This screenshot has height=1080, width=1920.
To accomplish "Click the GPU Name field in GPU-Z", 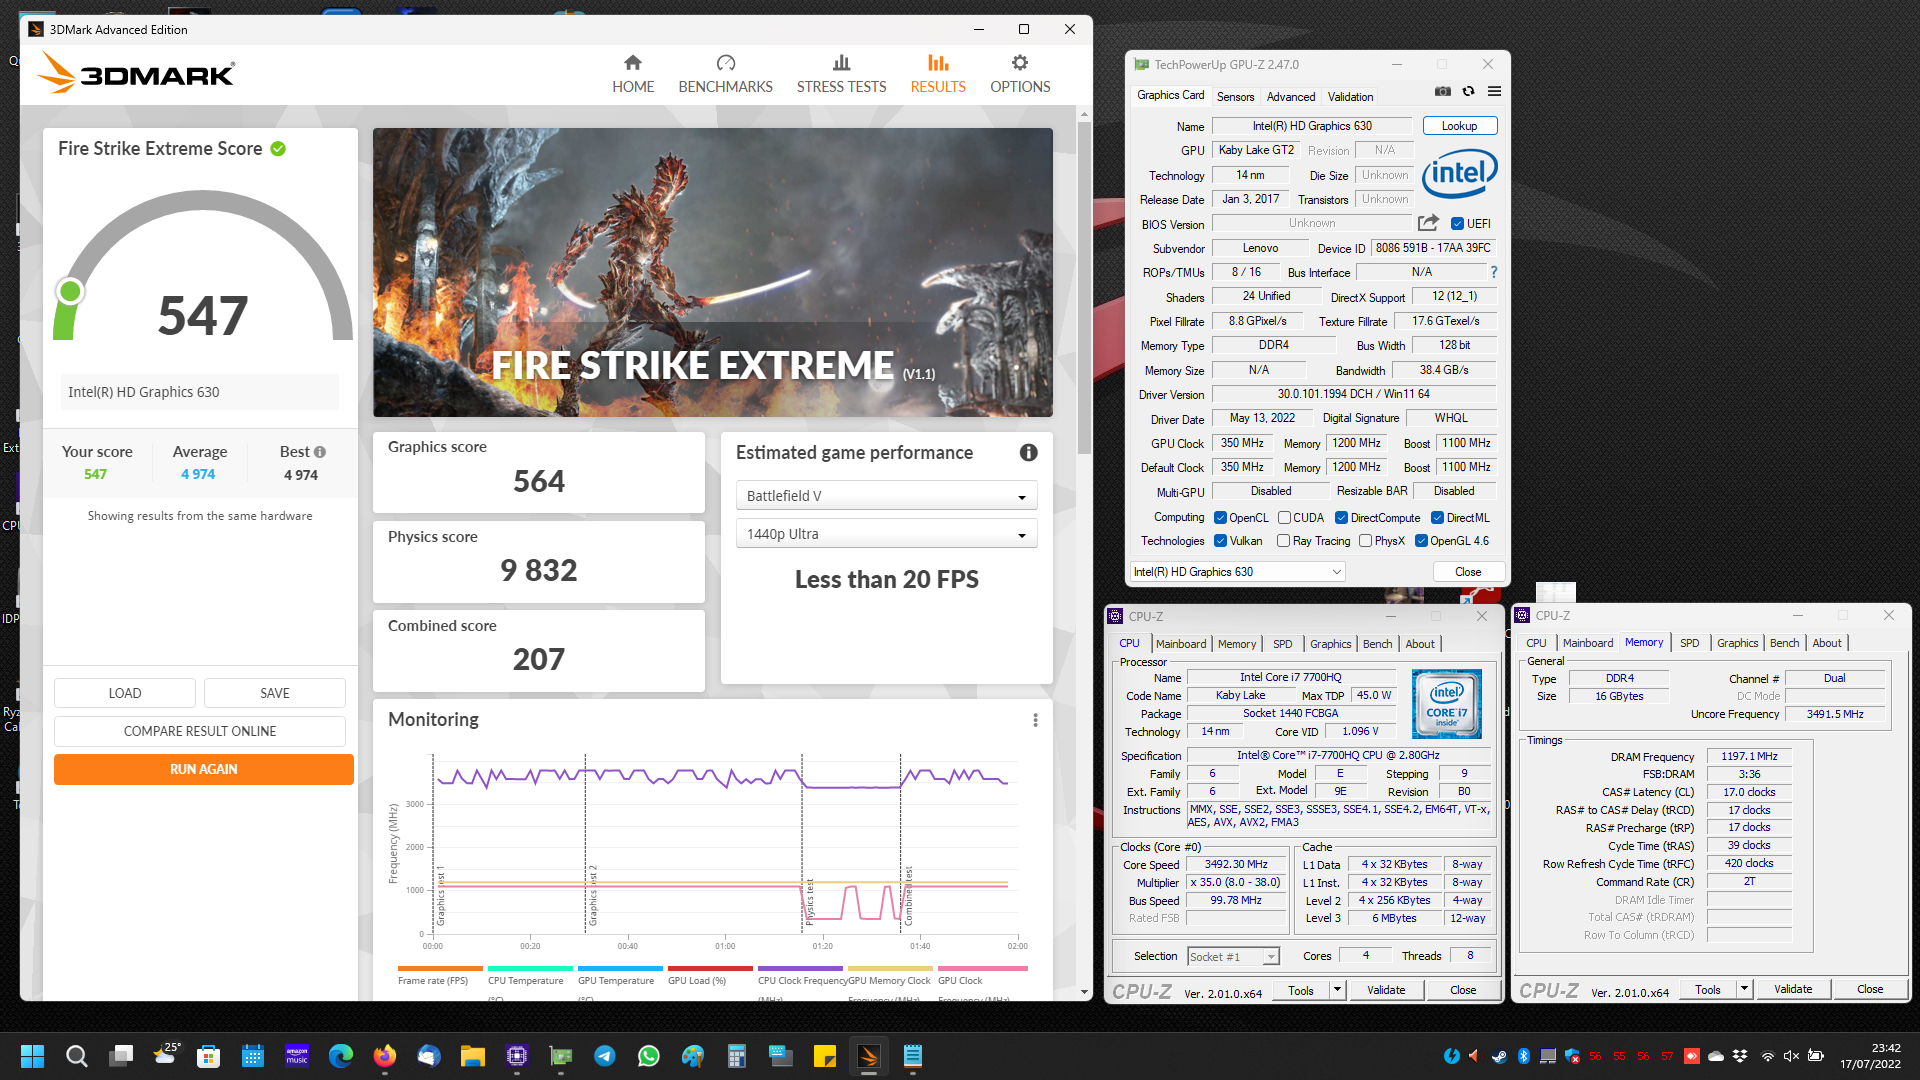I will coord(1312,126).
